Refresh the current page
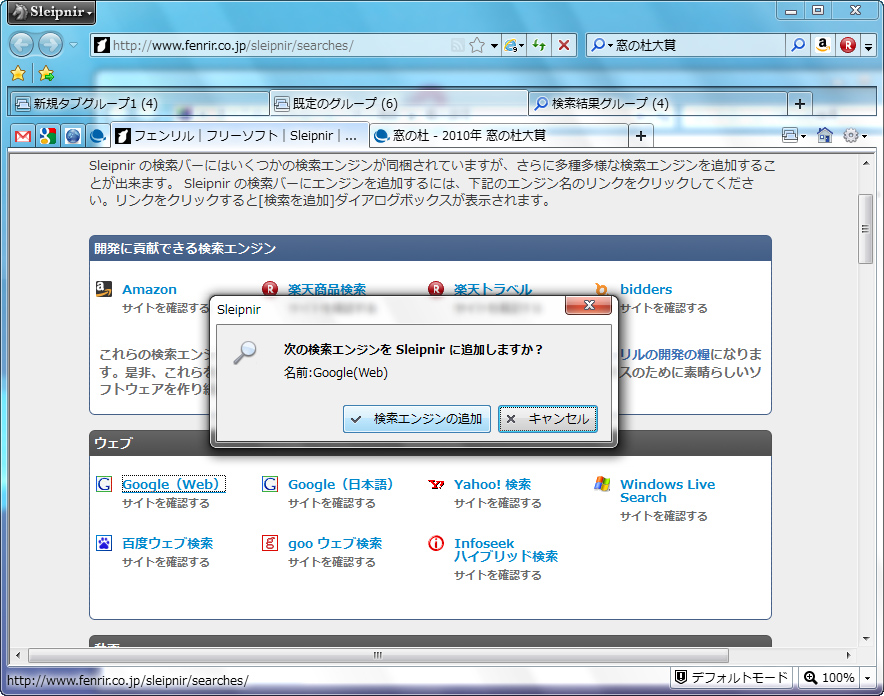The width and height of the screenshot is (884, 696). coord(541,45)
